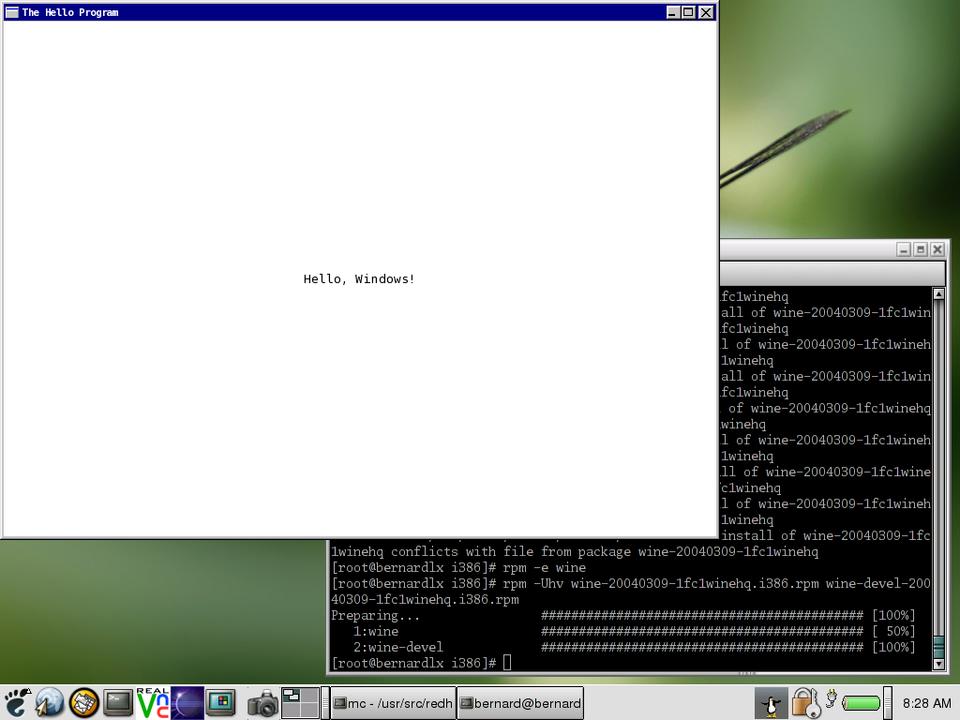Switch to the bernard@bernard terminal taskbar button
This screenshot has height=720, width=960.
tap(520, 703)
